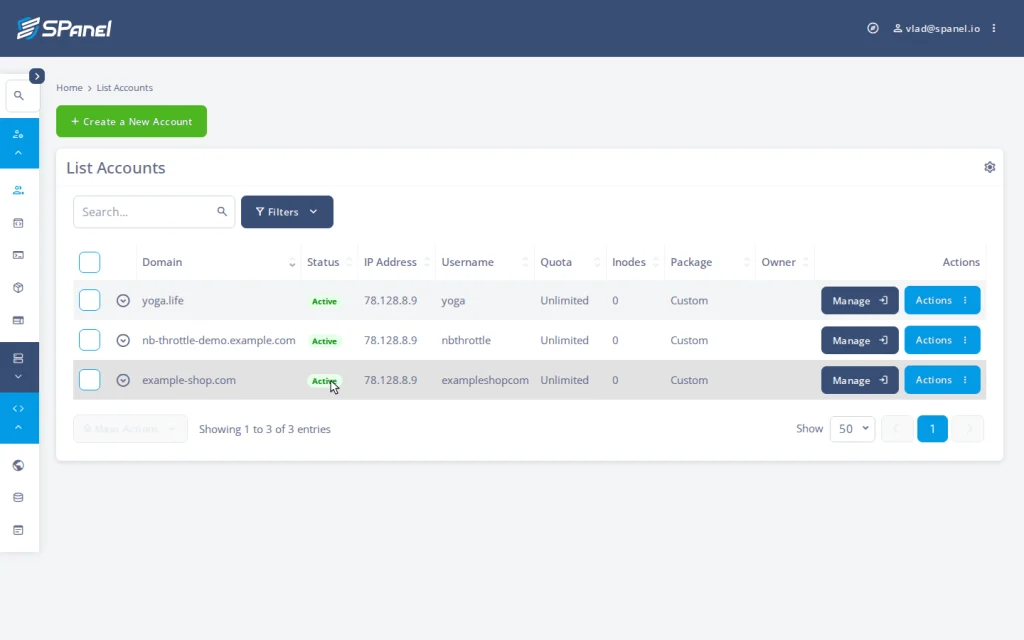Viewport: 1024px width, 640px height.
Task: Click Active status badge of yoga.life
Action: [324, 301]
